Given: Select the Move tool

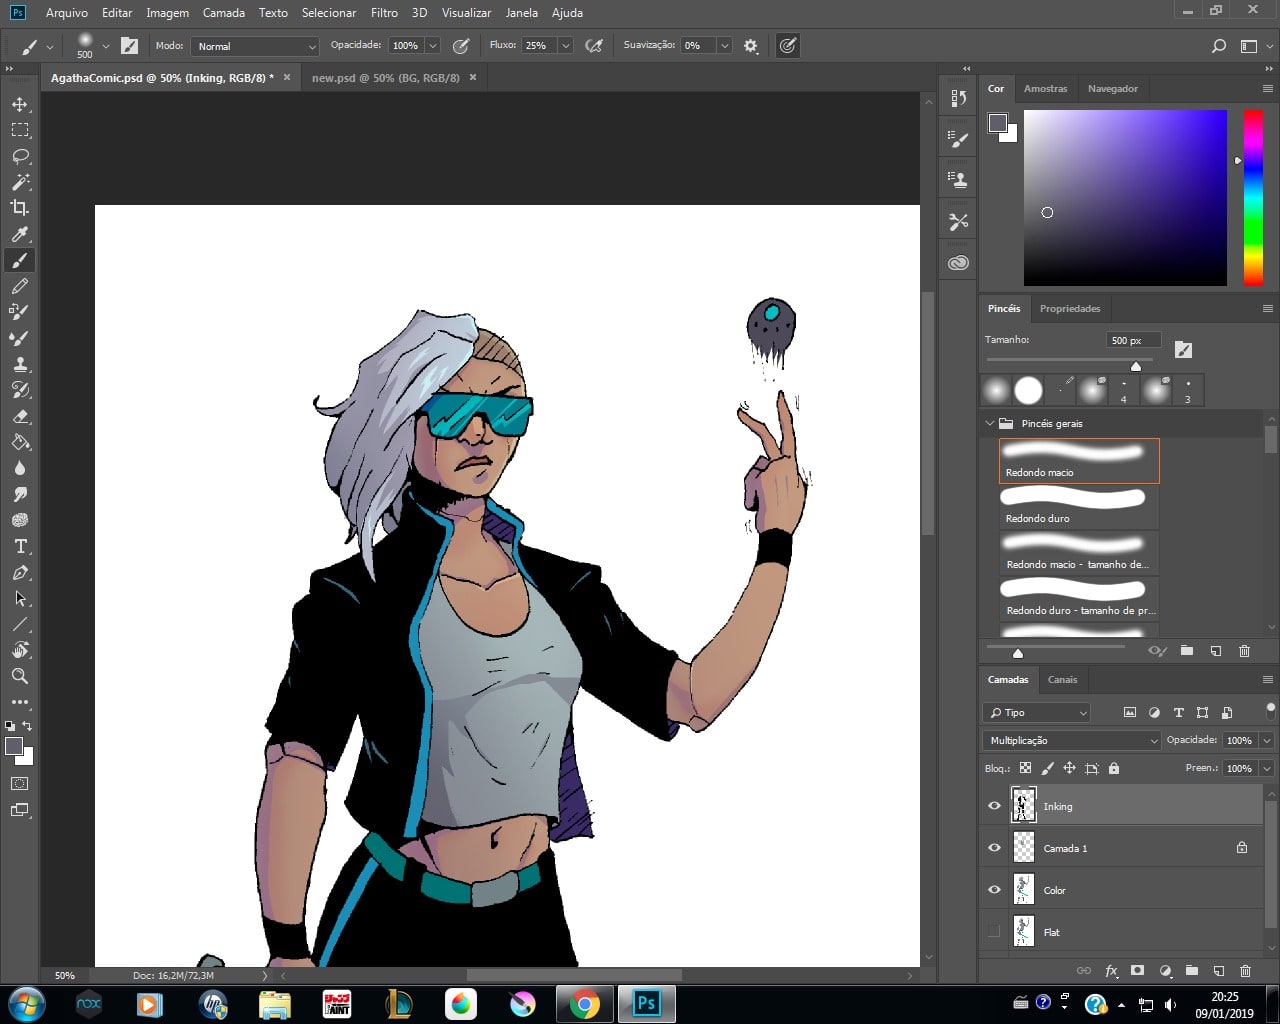Looking at the screenshot, I should coord(20,104).
